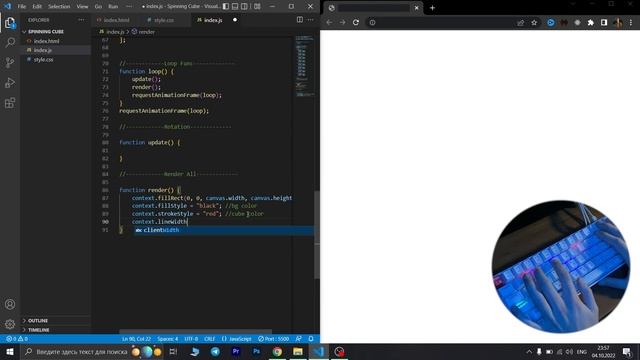This screenshot has height=360, width=640.
Task: Open the overflow menu ellipsis in the menu bar
Action: 129,7
